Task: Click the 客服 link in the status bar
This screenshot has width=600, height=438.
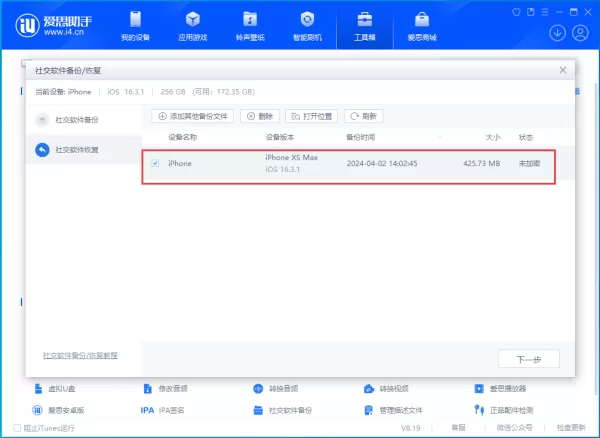Action: (458, 428)
